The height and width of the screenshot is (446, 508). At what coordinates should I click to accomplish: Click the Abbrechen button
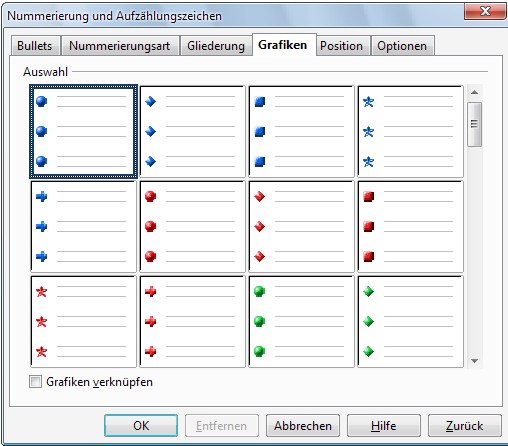(x=303, y=426)
